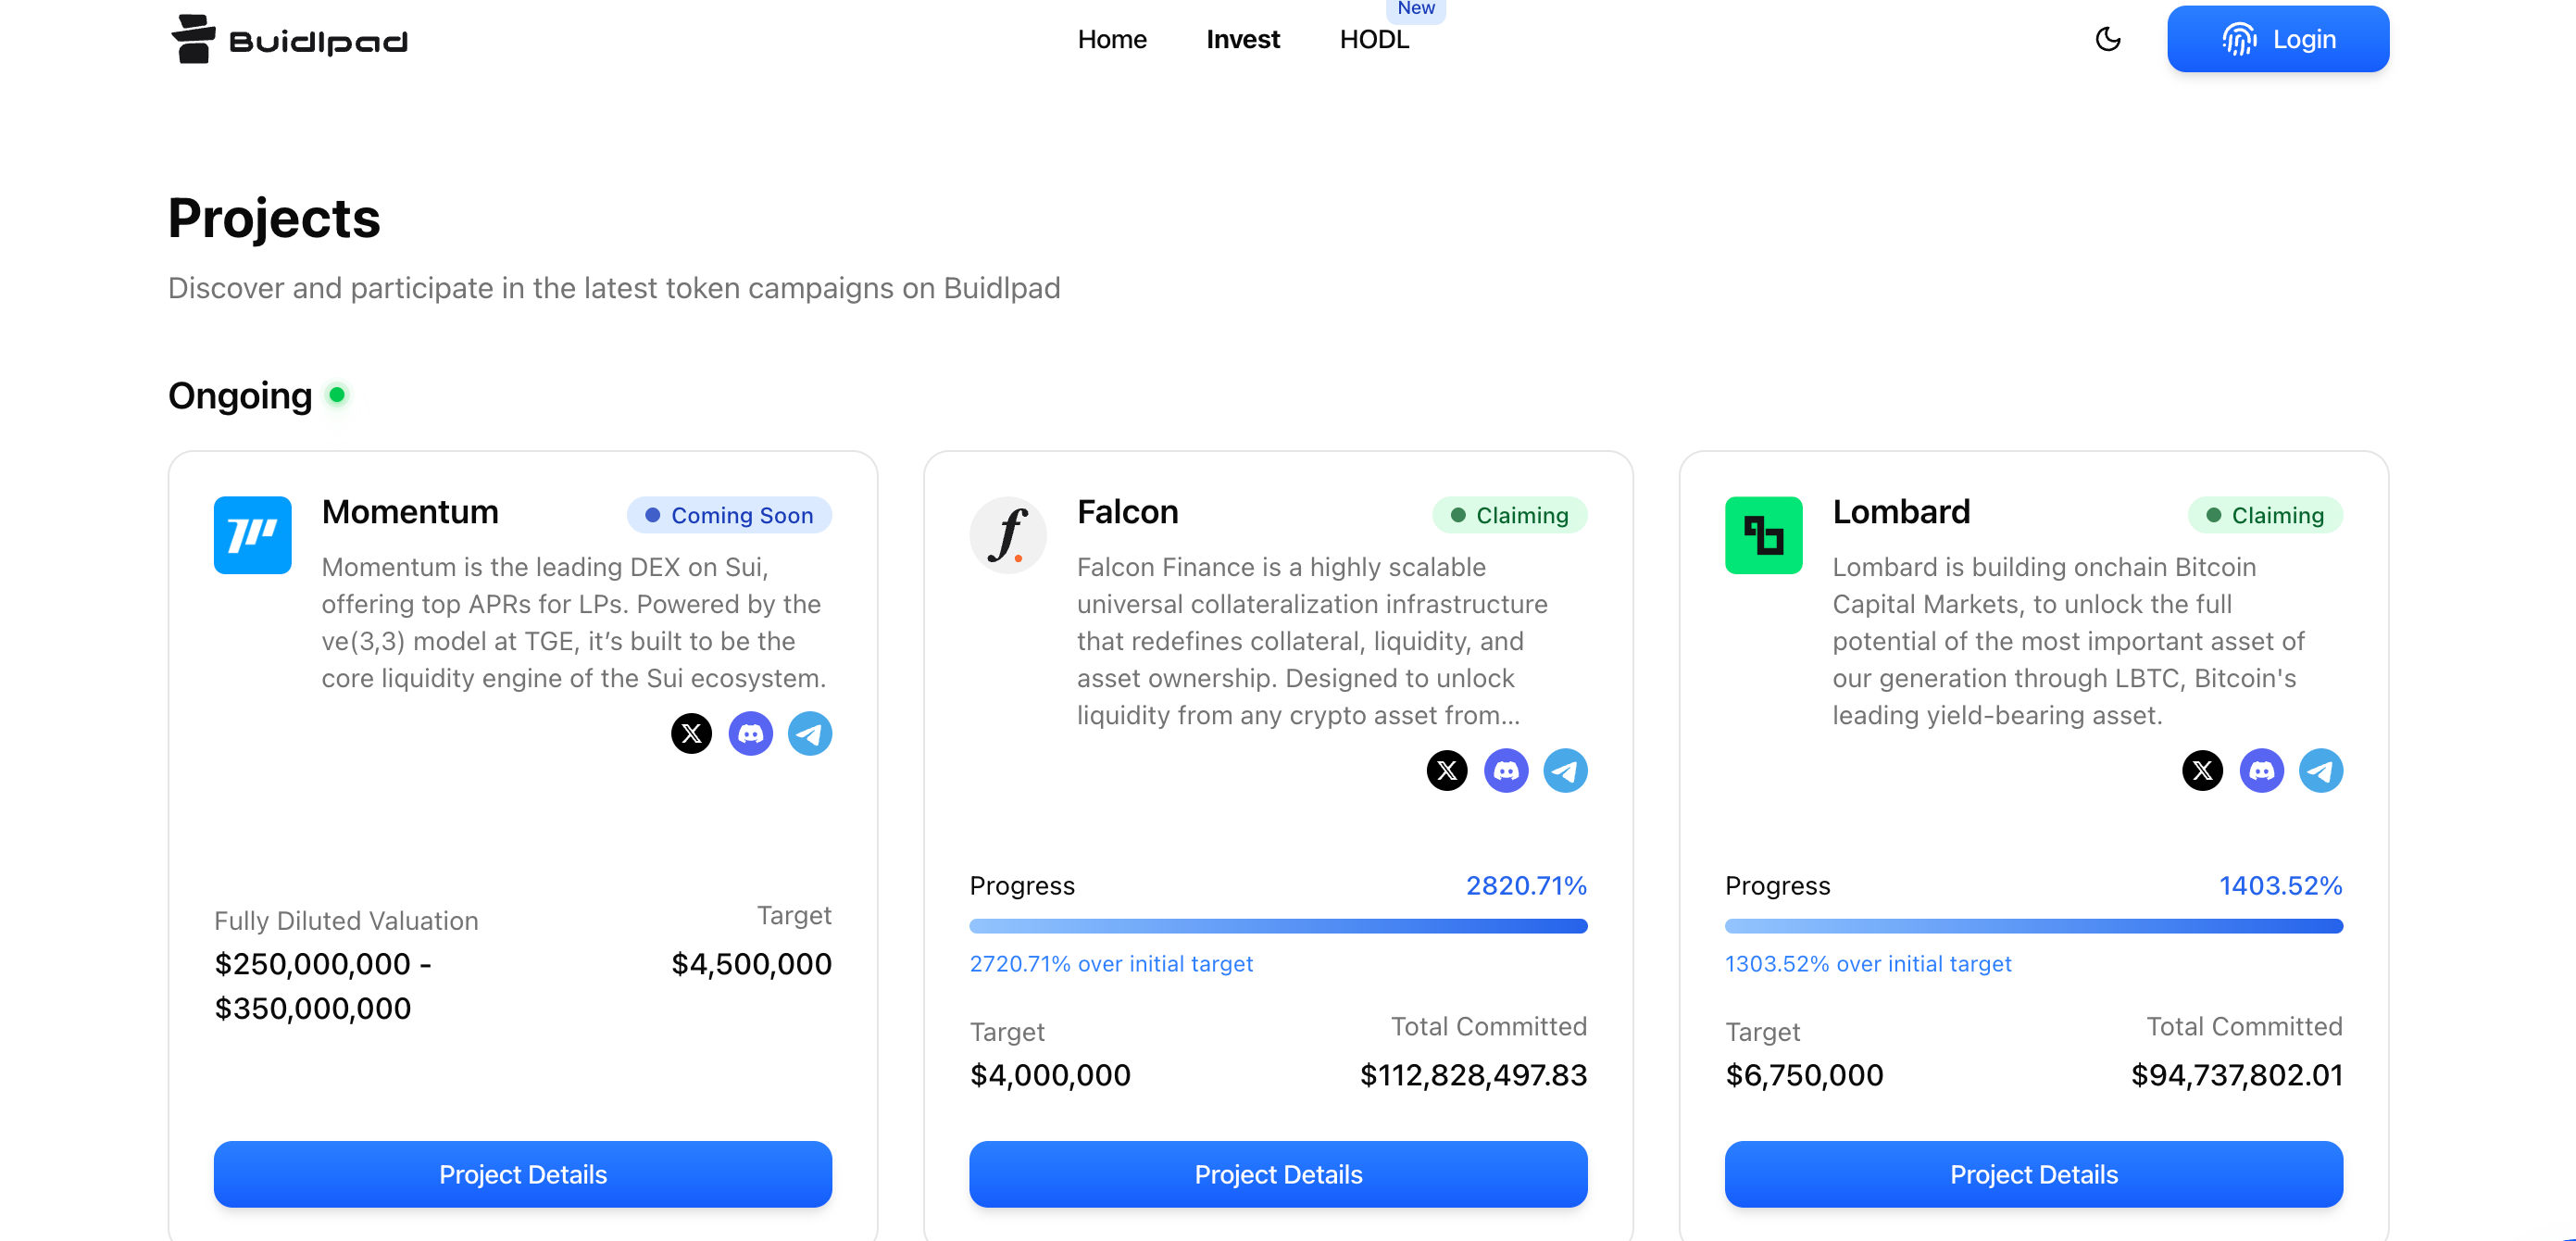Open Lombard's X (Twitter) profile
2576x1241 pixels.
coord(2203,770)
